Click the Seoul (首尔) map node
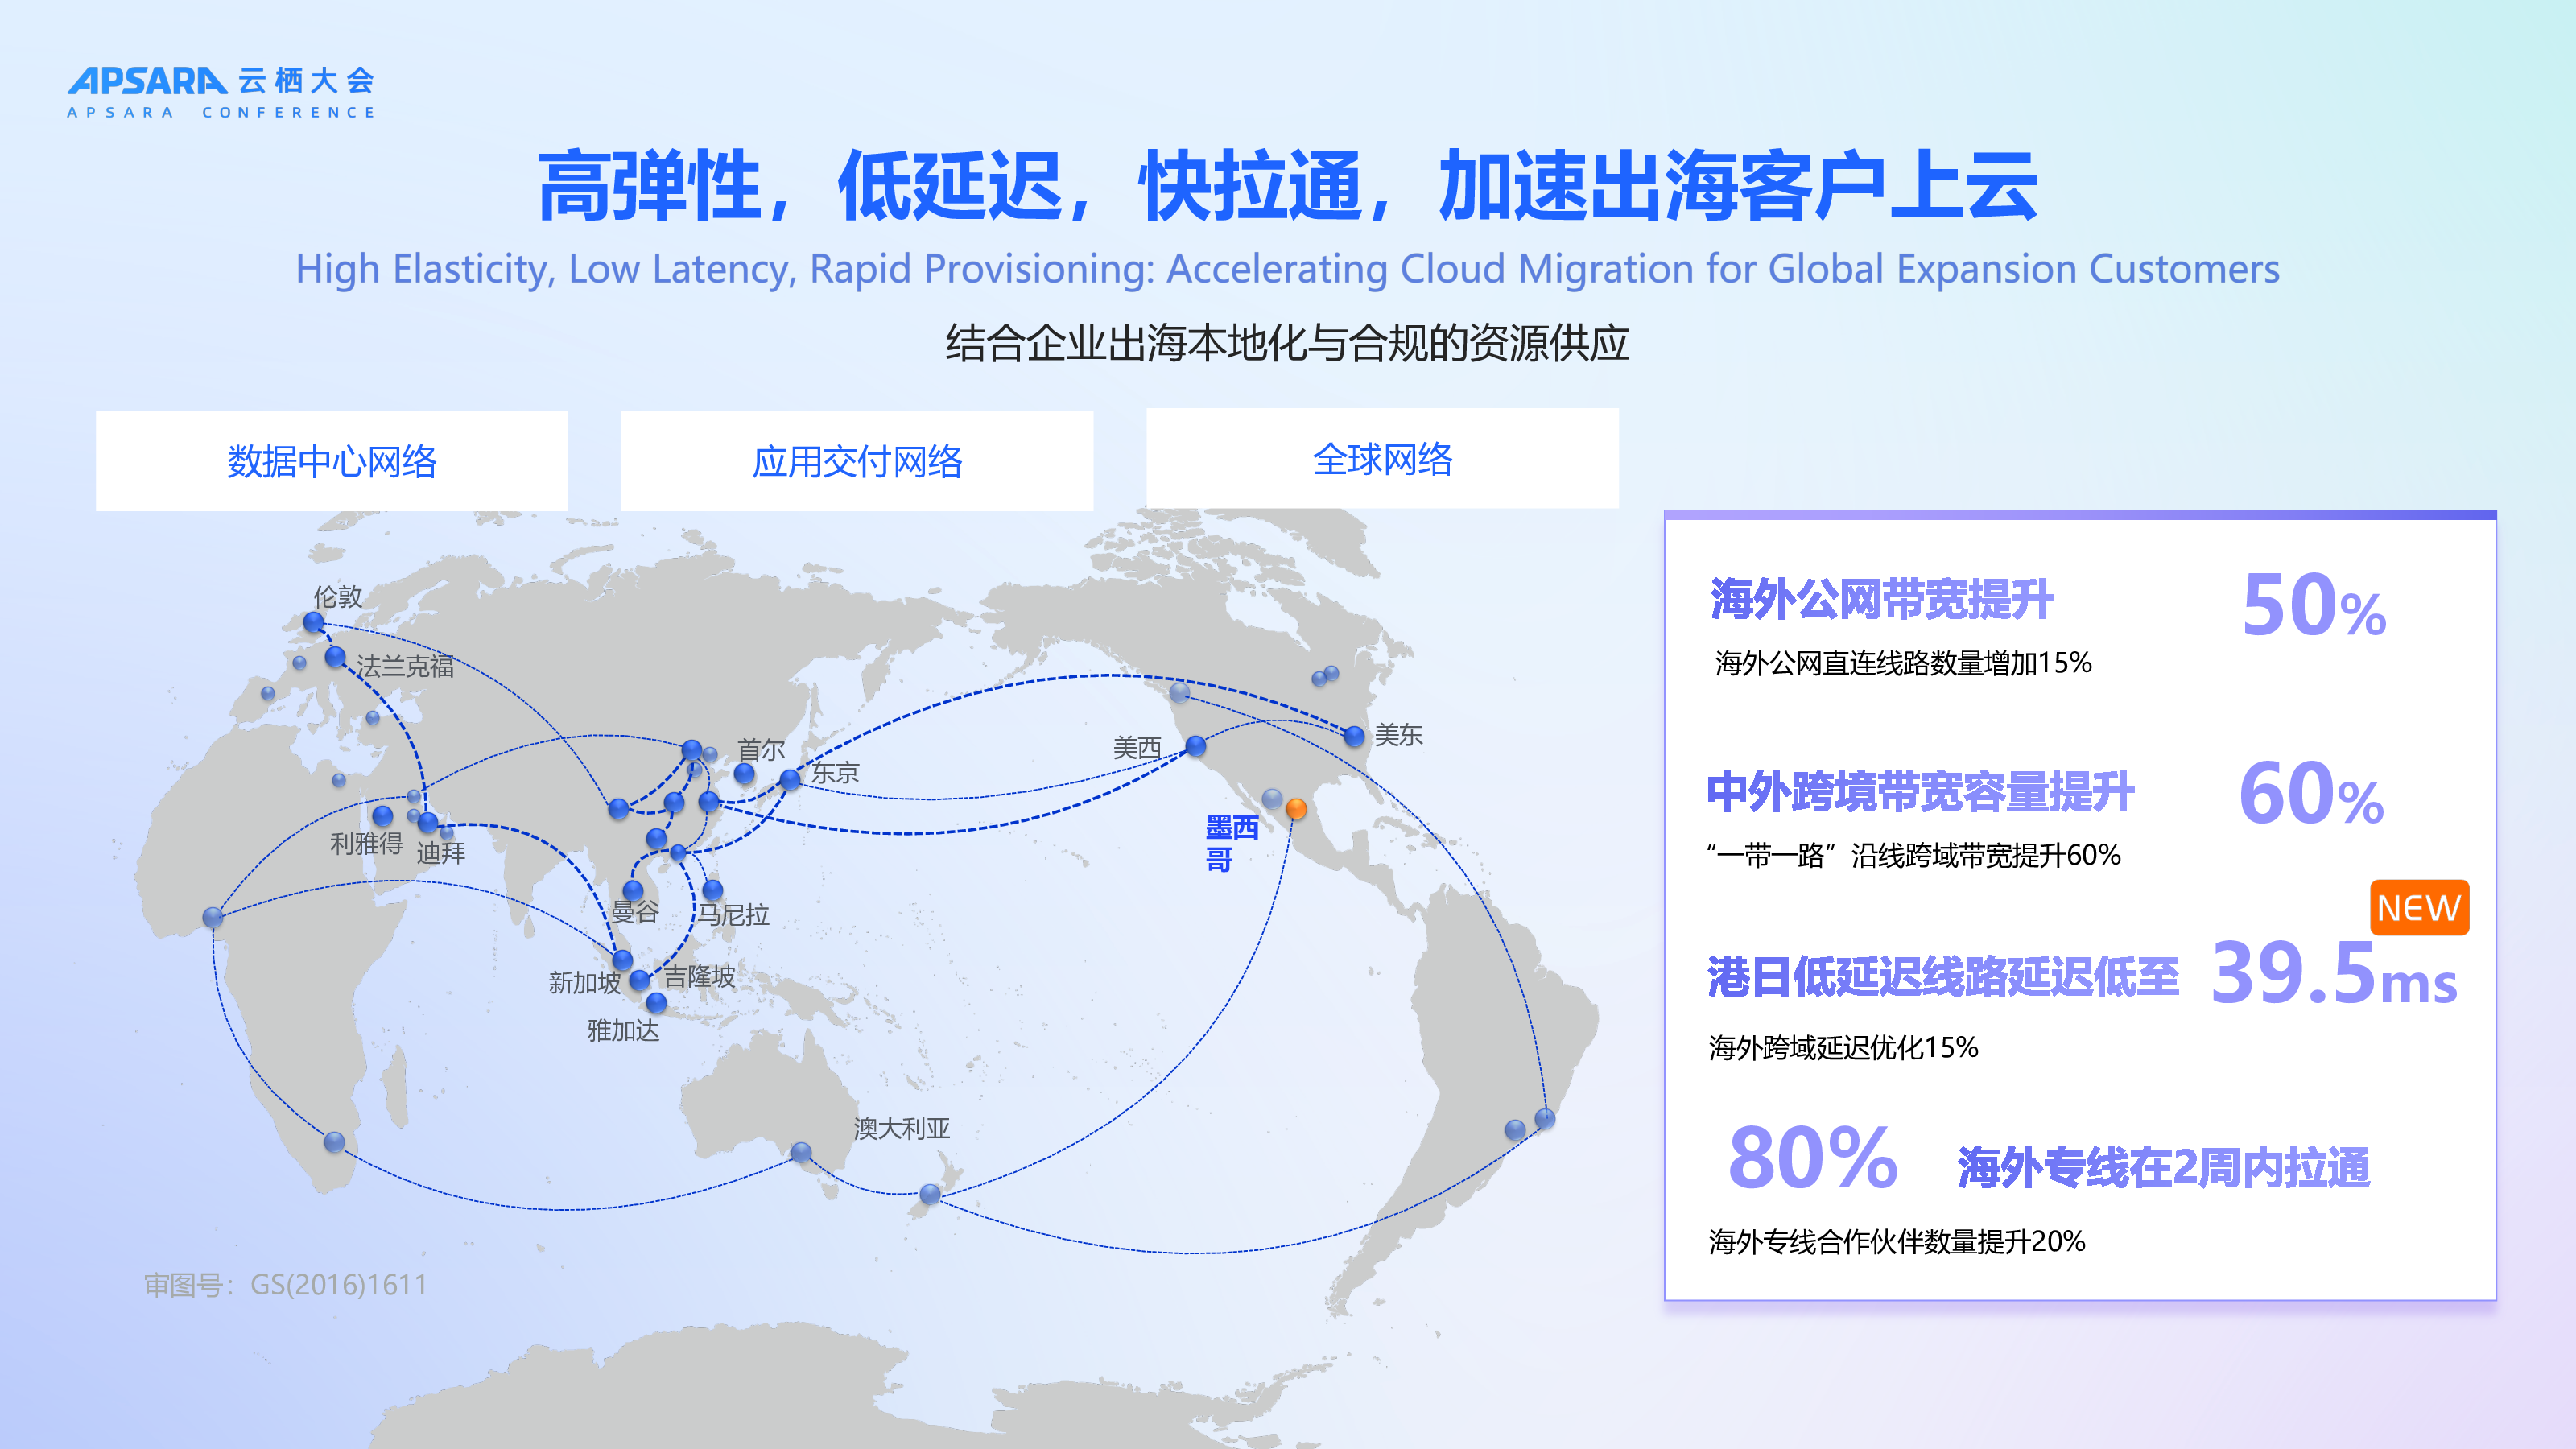Image resolution: width=2576 pixels, height=1449 pixels. 744,773
